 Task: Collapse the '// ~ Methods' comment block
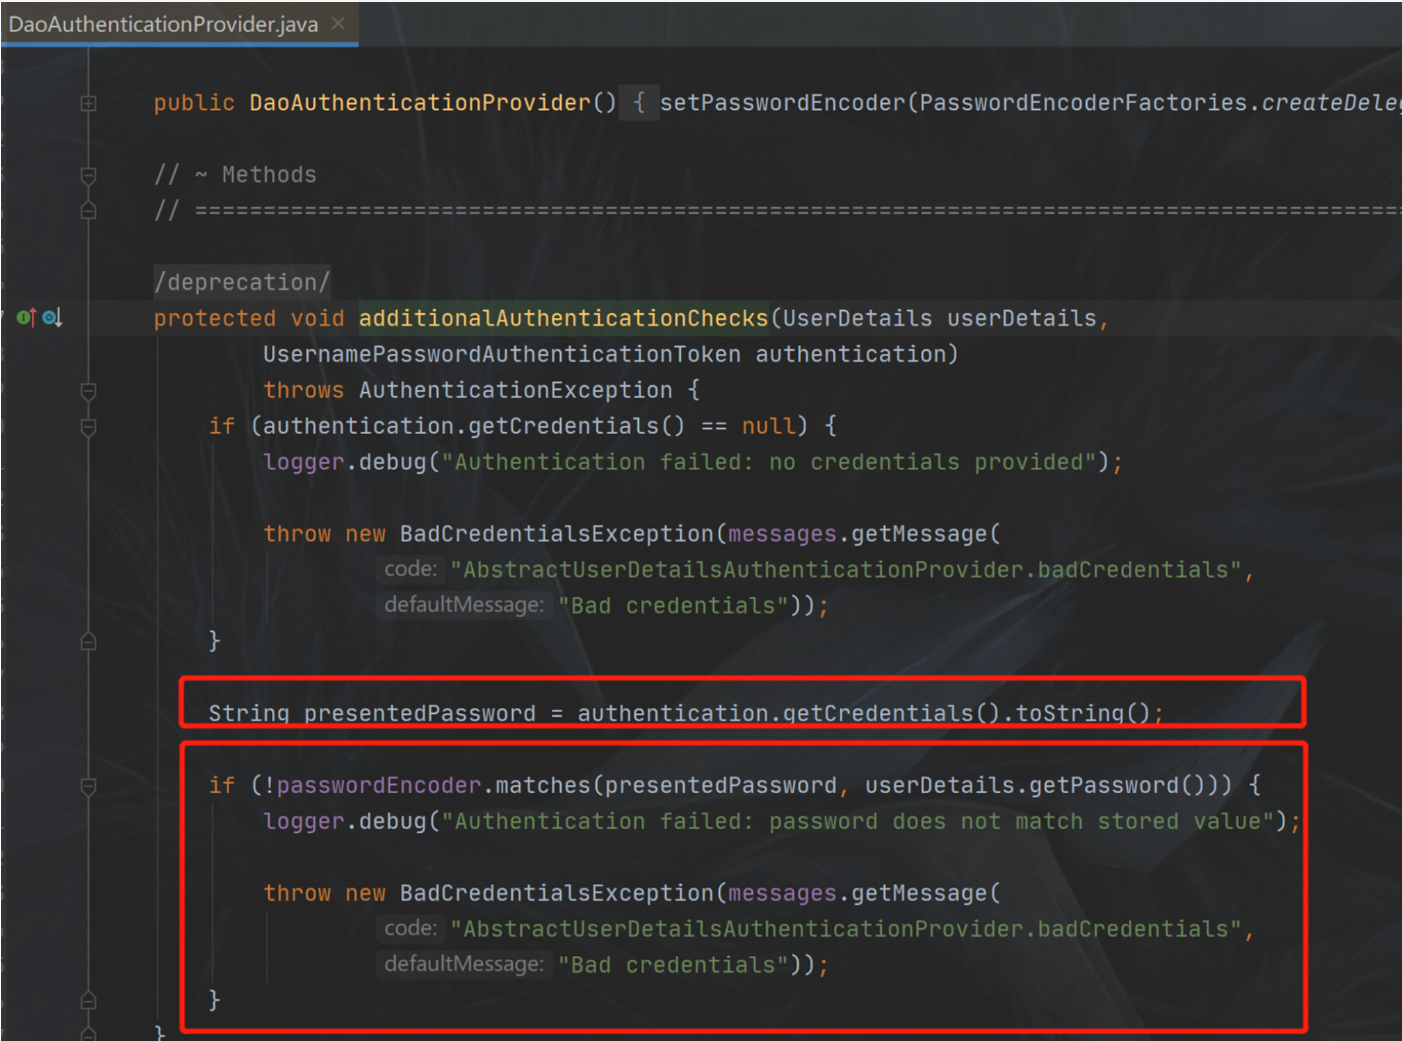tap(88, 175)
